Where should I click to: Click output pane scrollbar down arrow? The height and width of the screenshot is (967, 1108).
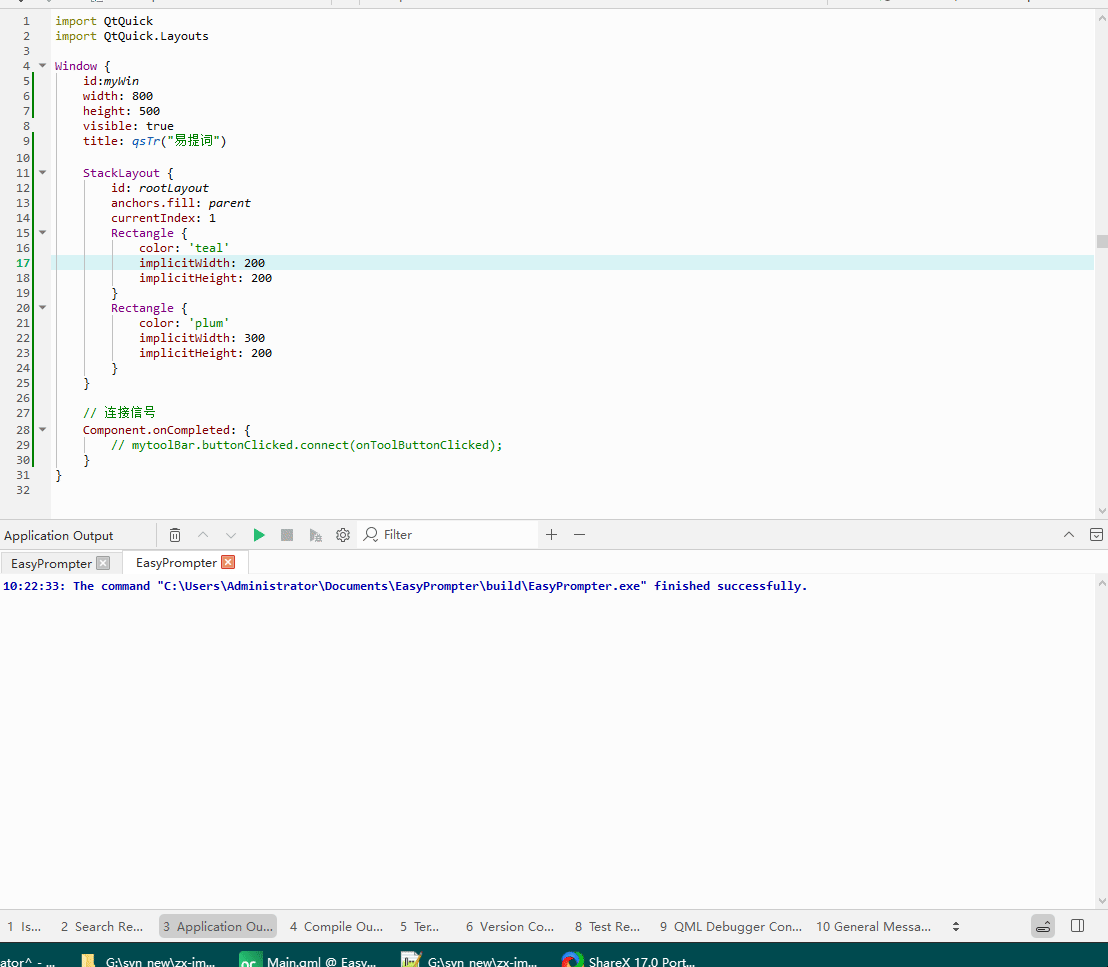[x=1102, y=901]
